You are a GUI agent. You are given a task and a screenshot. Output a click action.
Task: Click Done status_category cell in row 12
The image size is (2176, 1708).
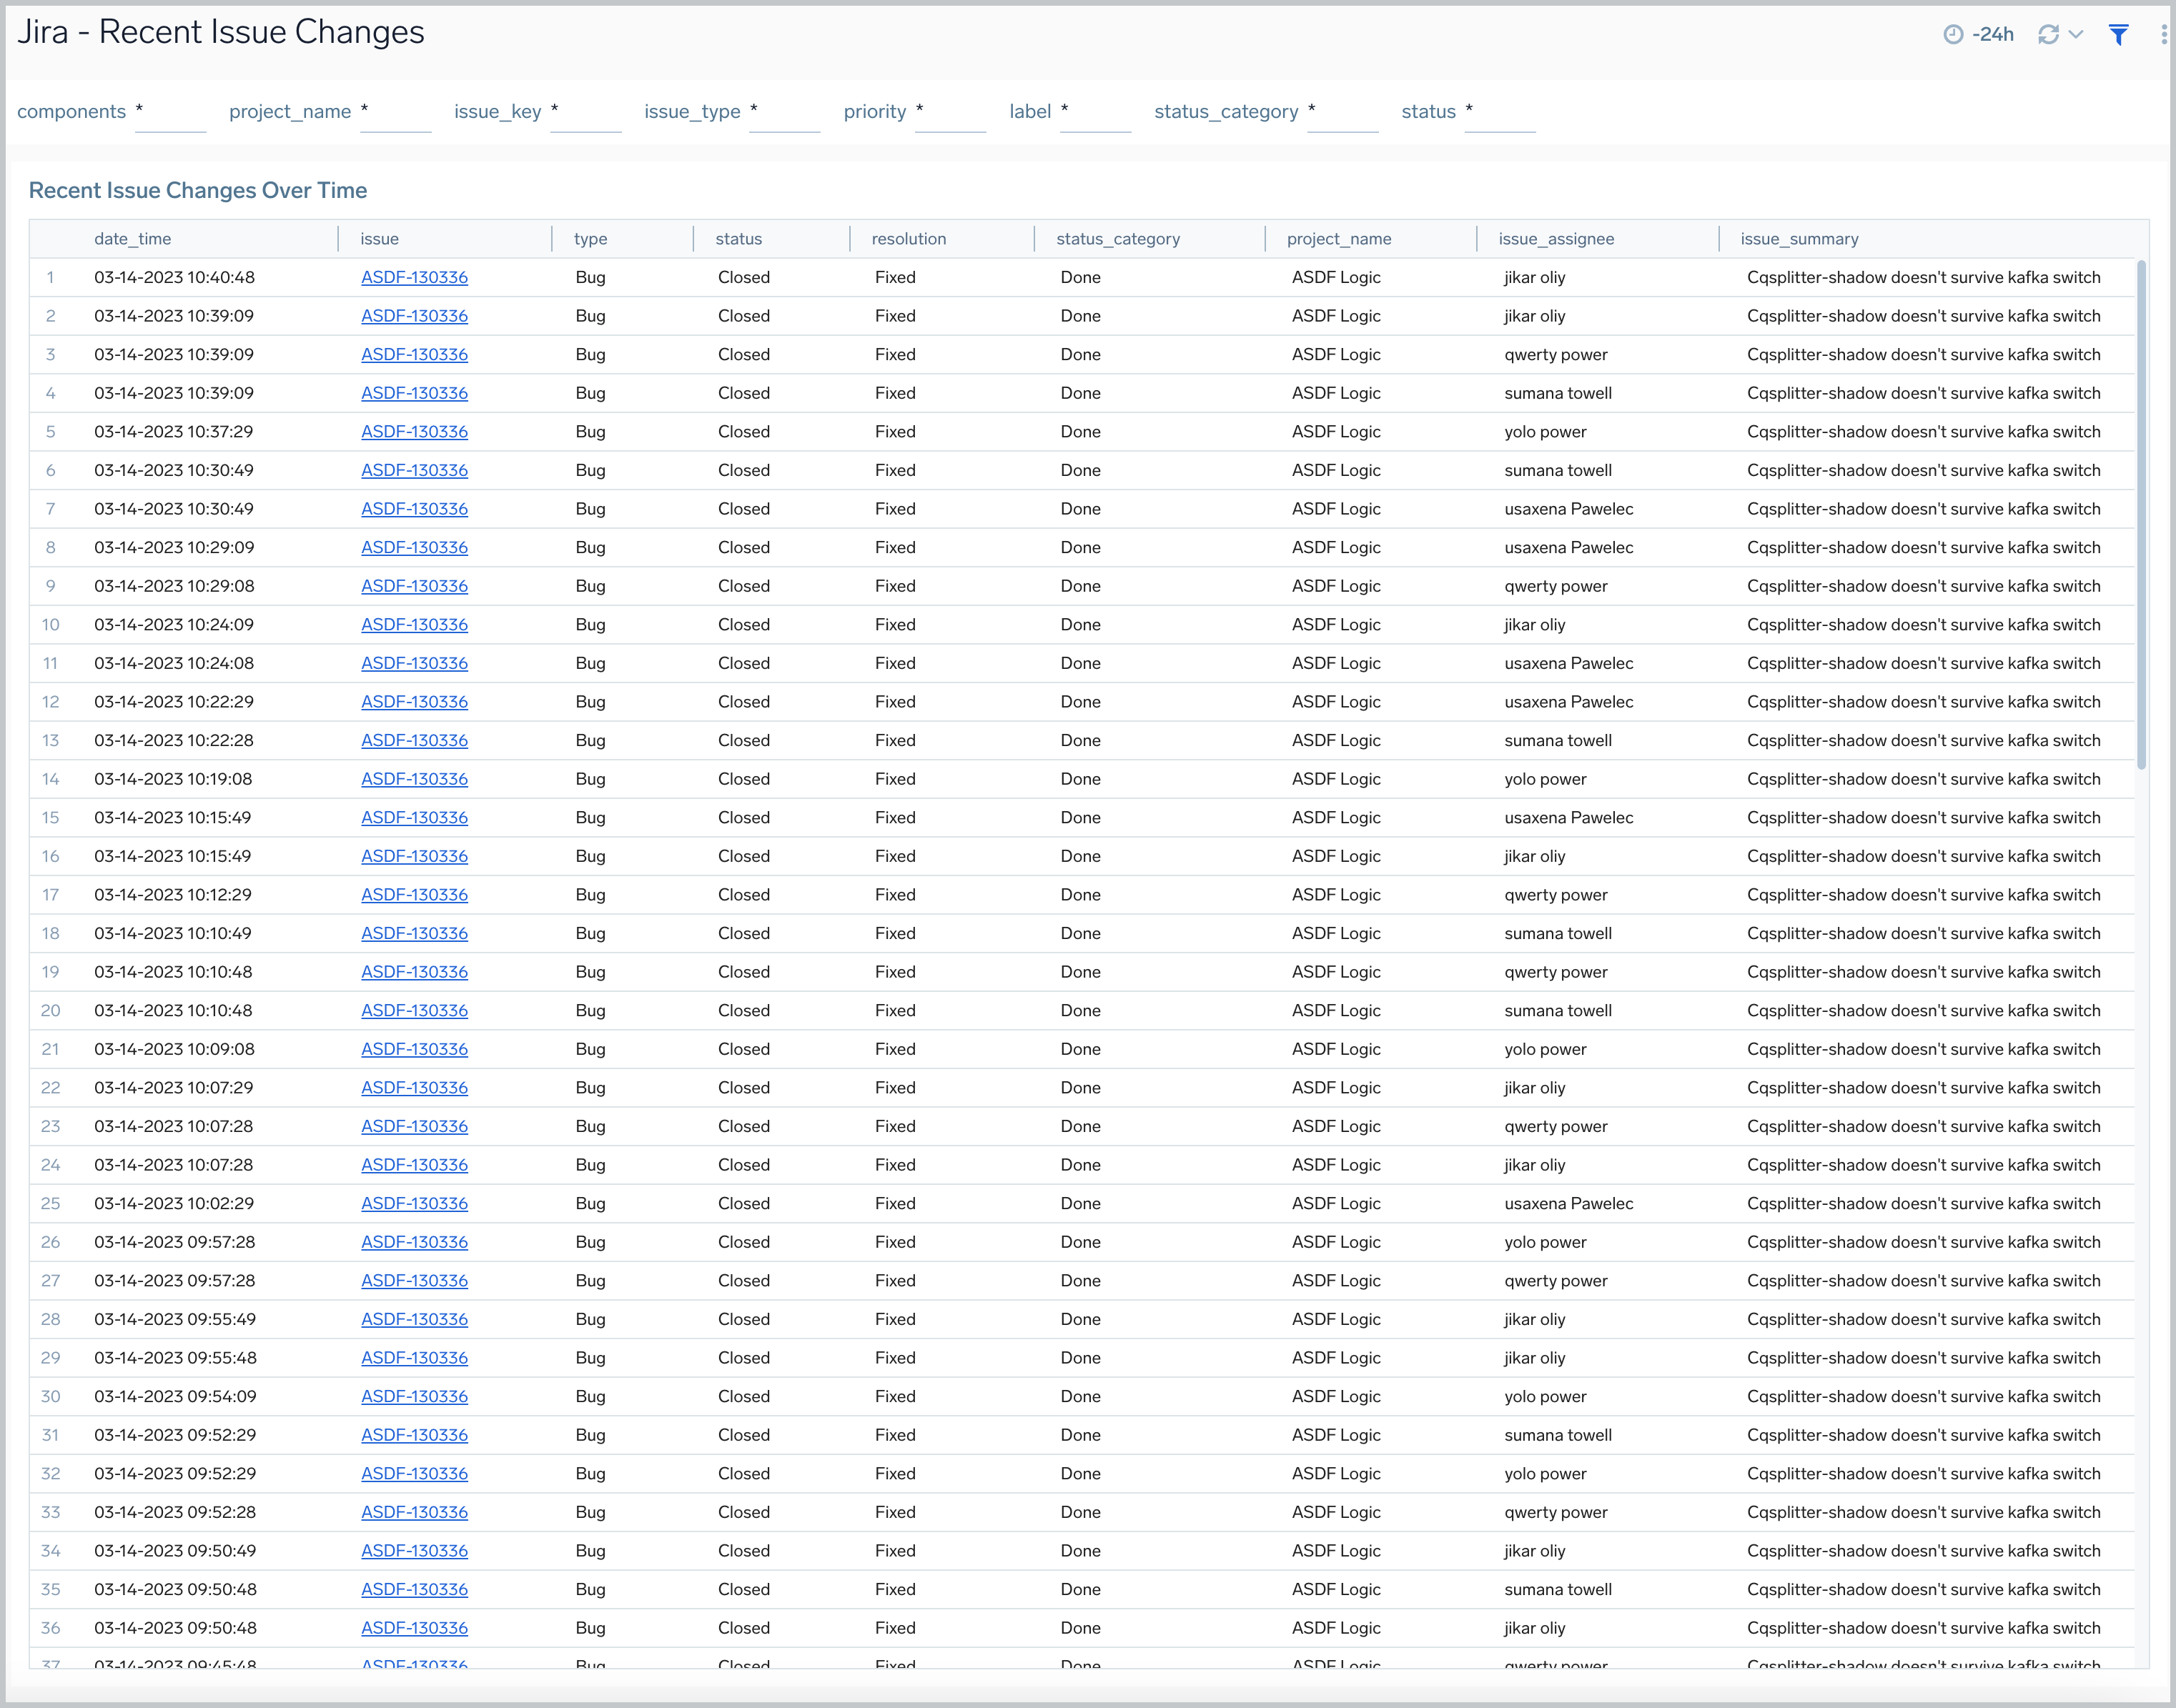coord(1080,702)
